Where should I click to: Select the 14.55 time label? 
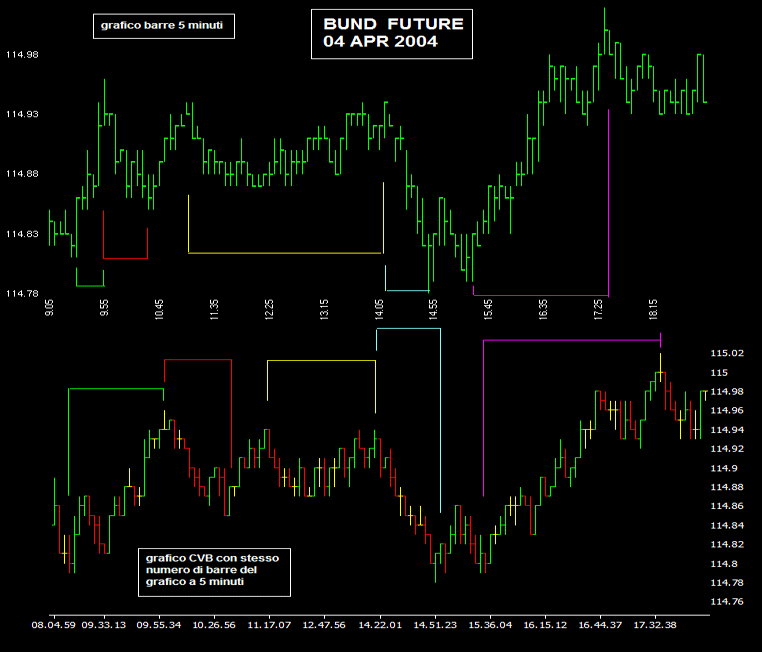coord(433,309)
